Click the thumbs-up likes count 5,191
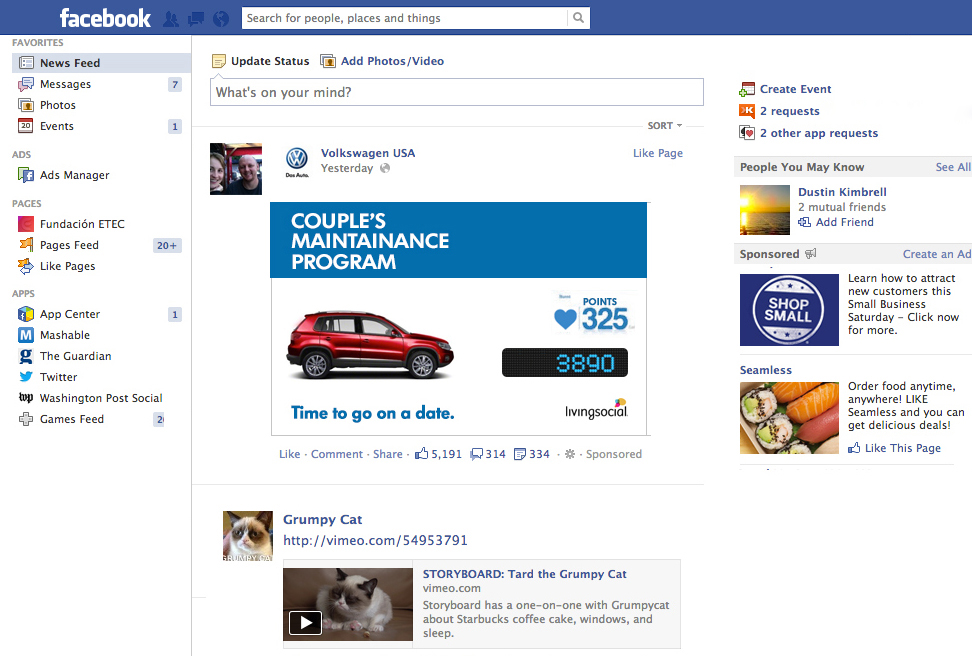972x656 pixels. point(439,454)
